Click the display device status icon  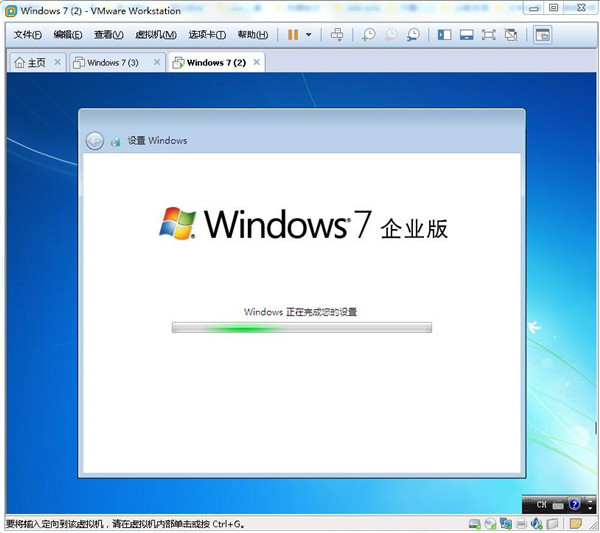[x=552, y=523]
